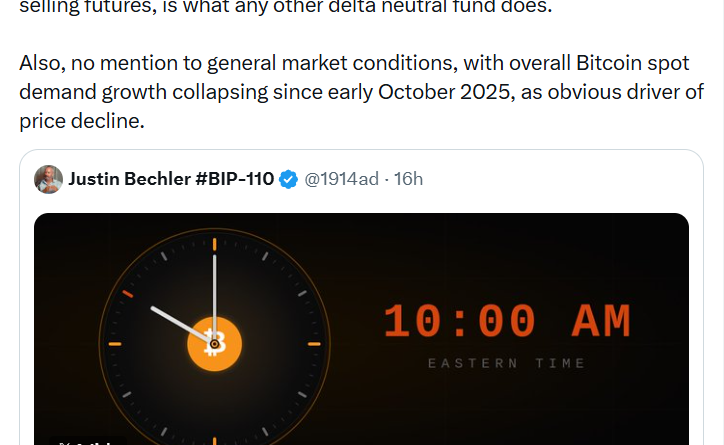724x445 pixels.
Task: Click the blue verified badge
Action: (288, 180)
